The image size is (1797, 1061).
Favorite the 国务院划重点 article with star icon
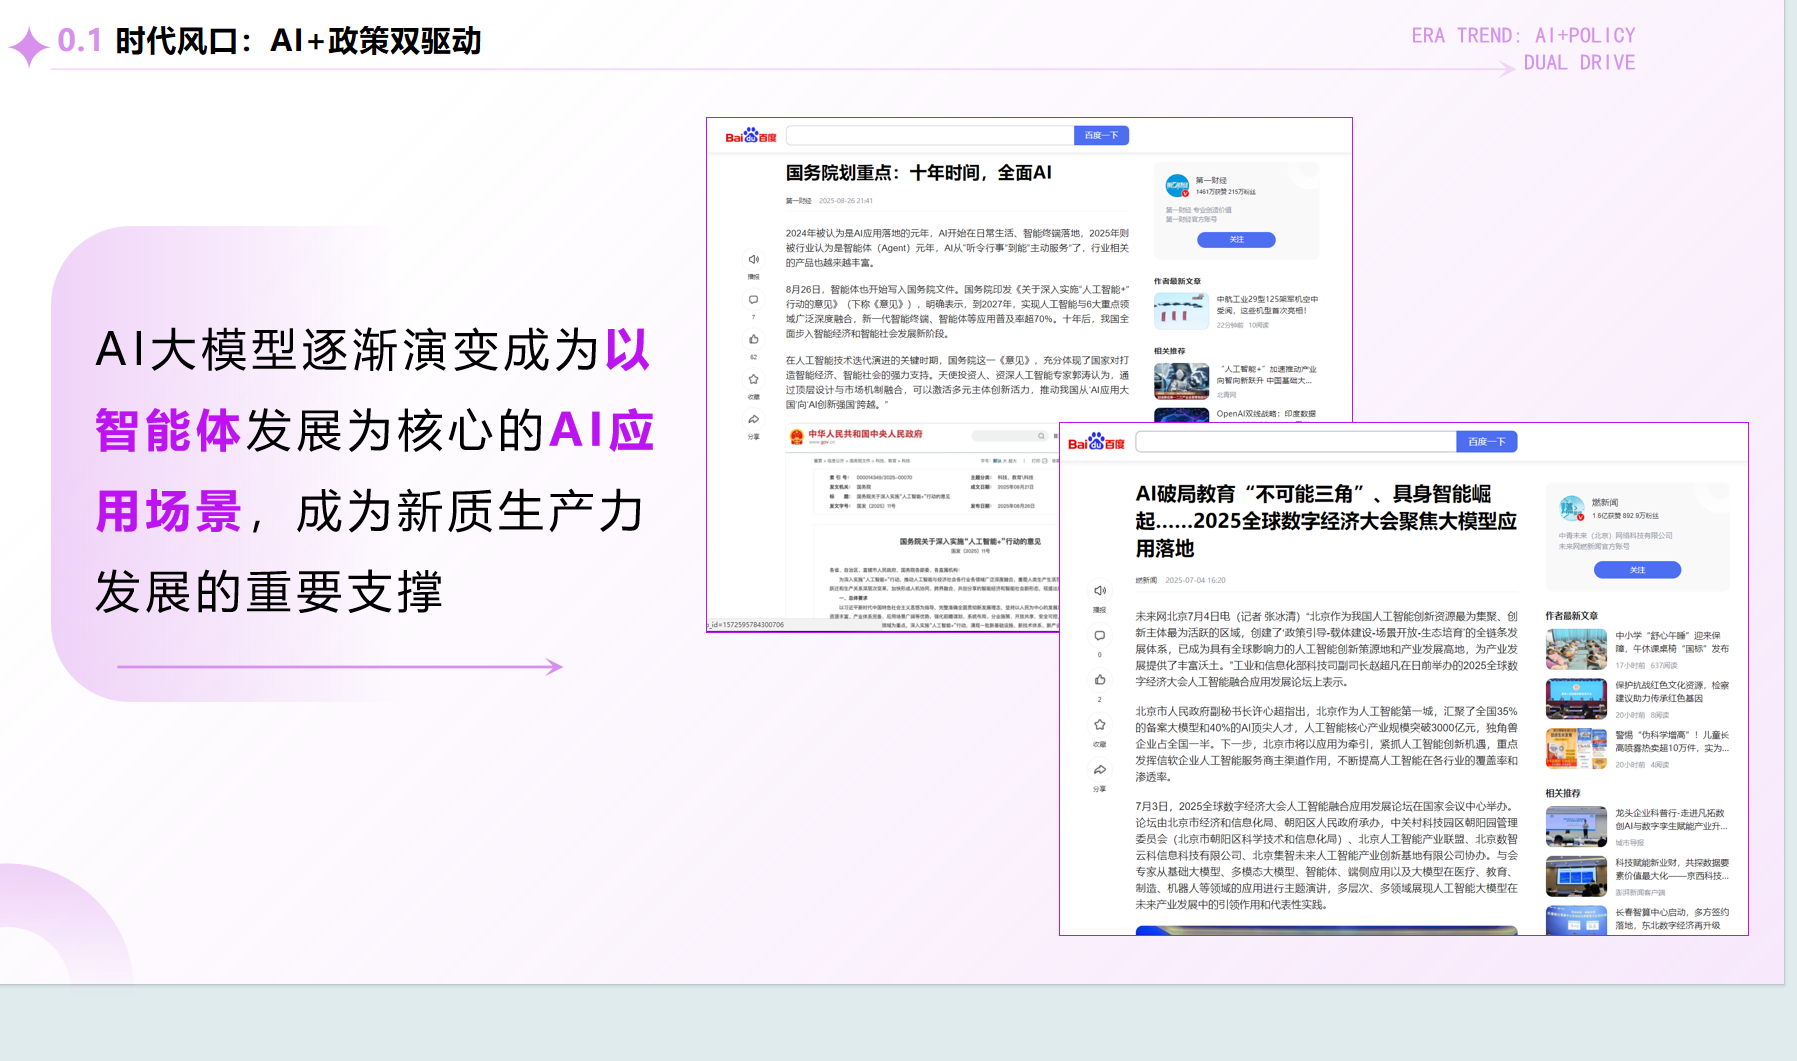[x=753, y=380]
